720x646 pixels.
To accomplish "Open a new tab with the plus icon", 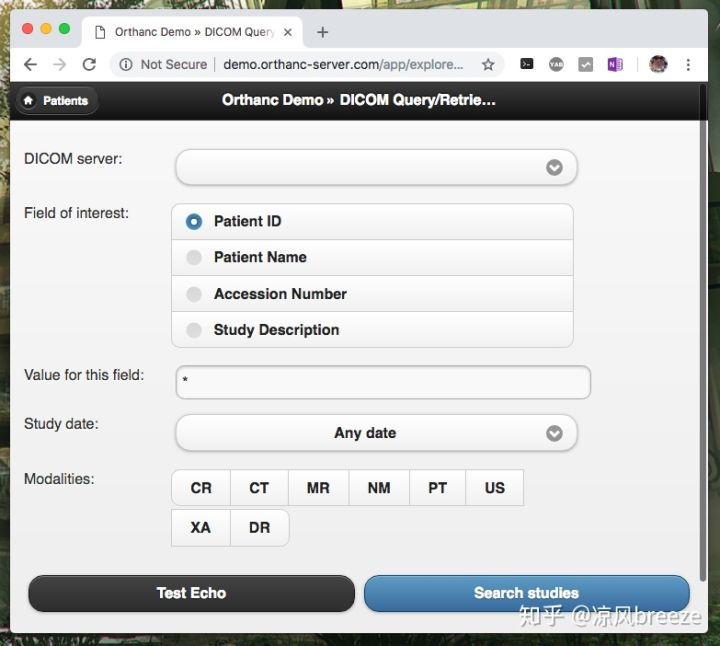I will point(323,32).
